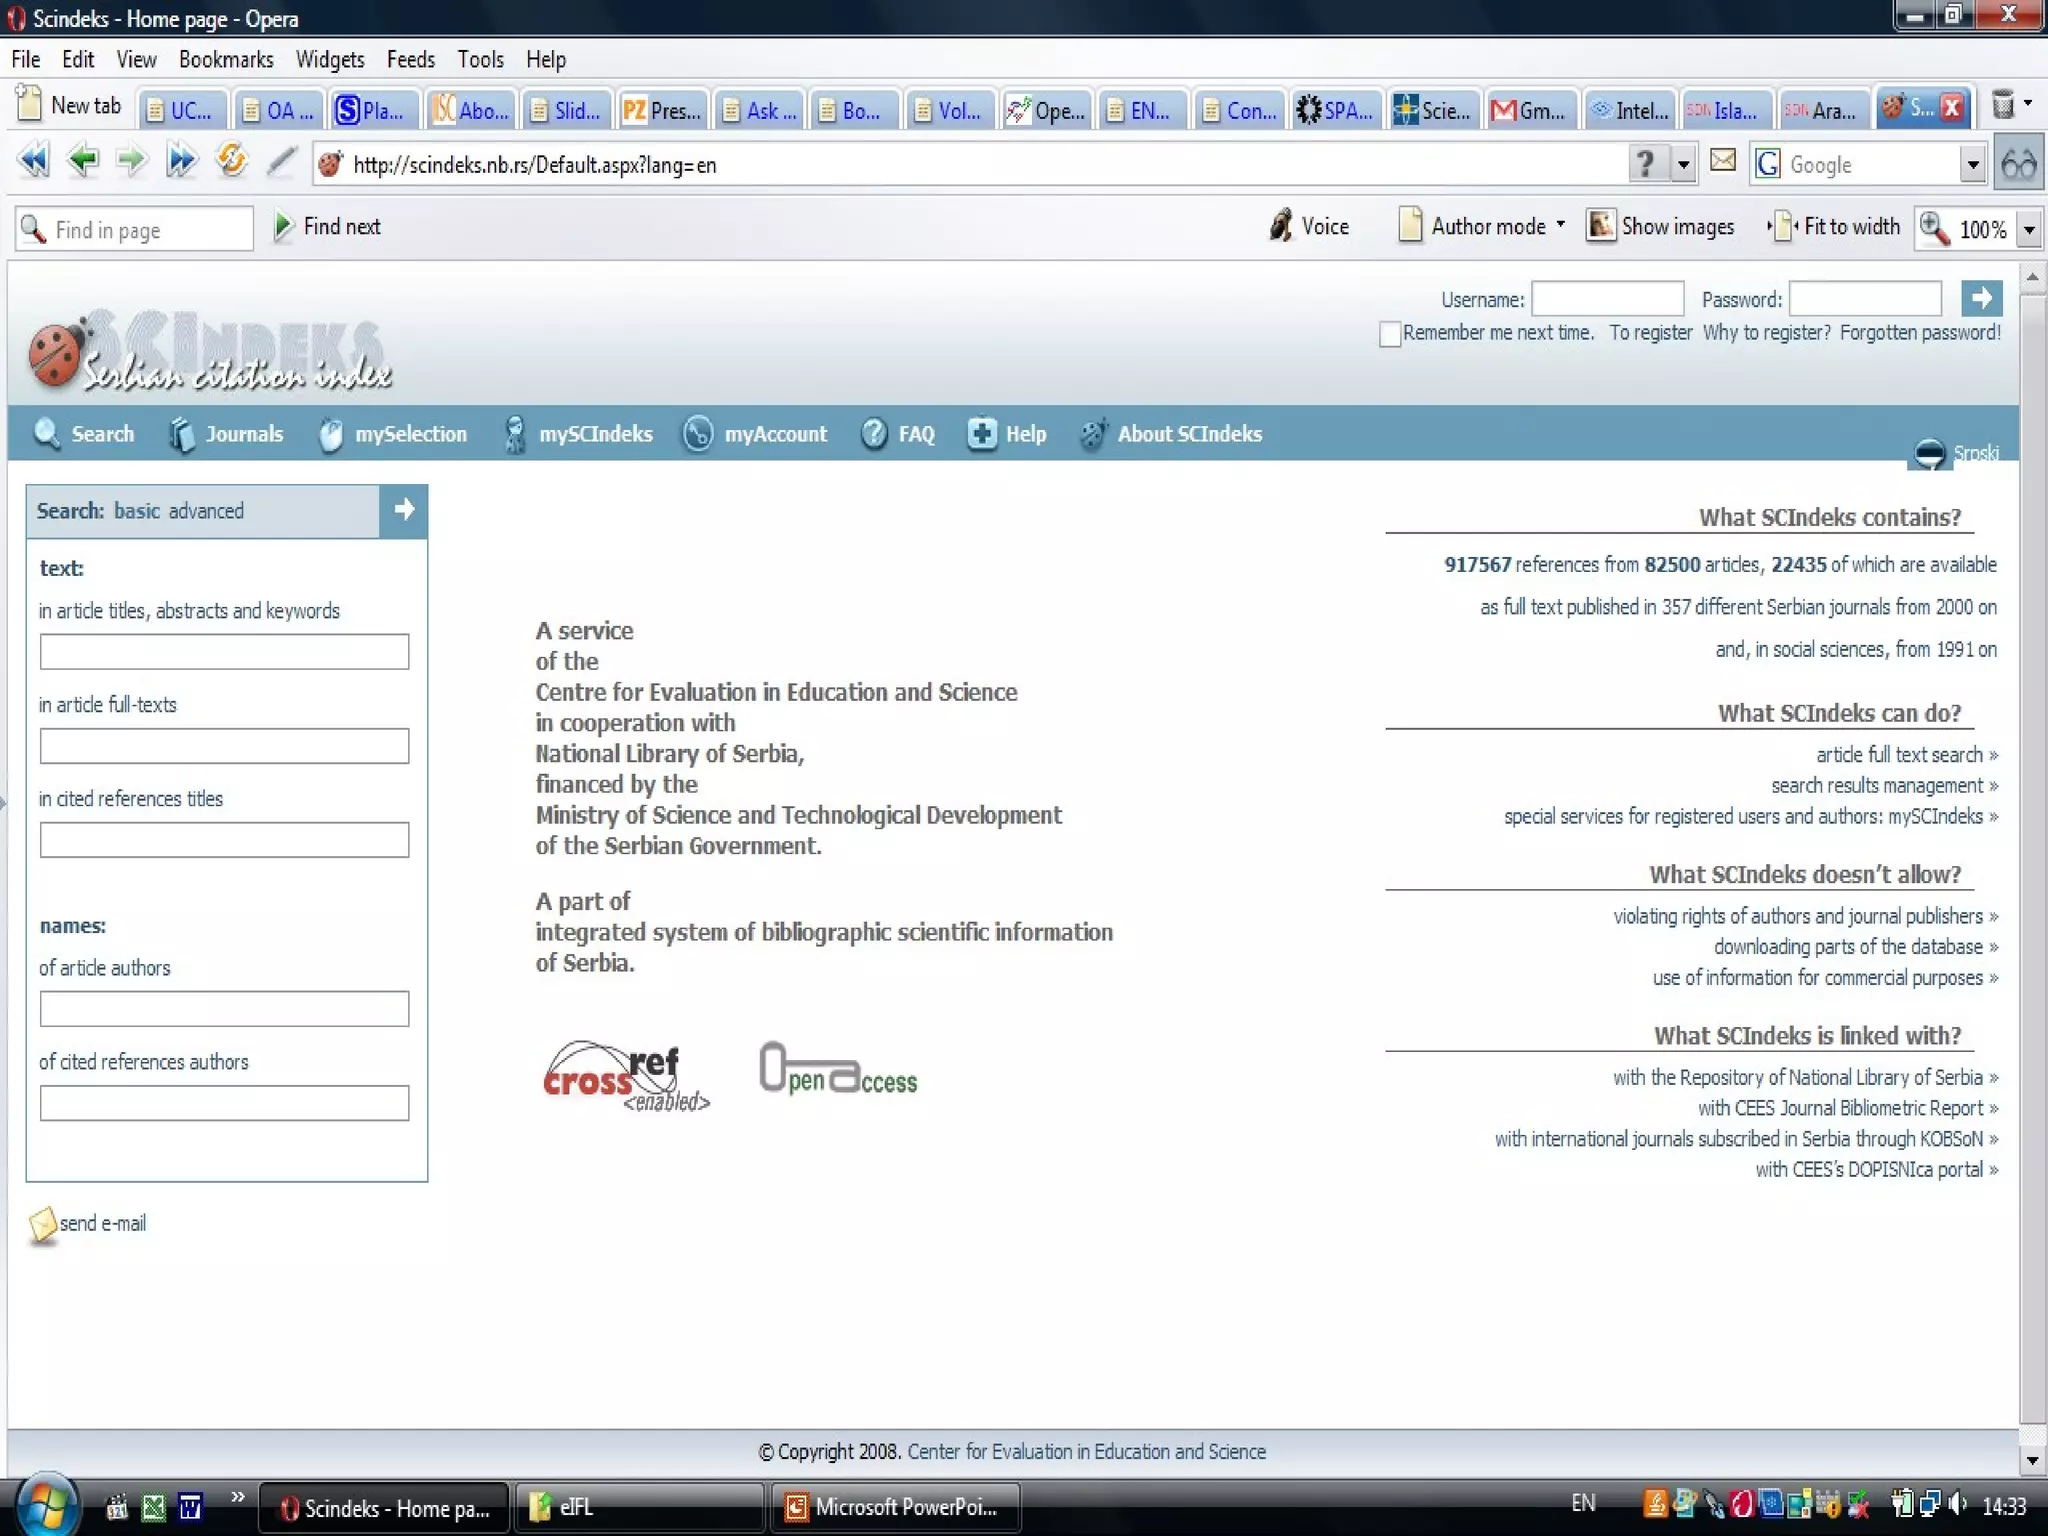Open the Bookmarks menu
2048x1536 pixels.
pos(226,59)
